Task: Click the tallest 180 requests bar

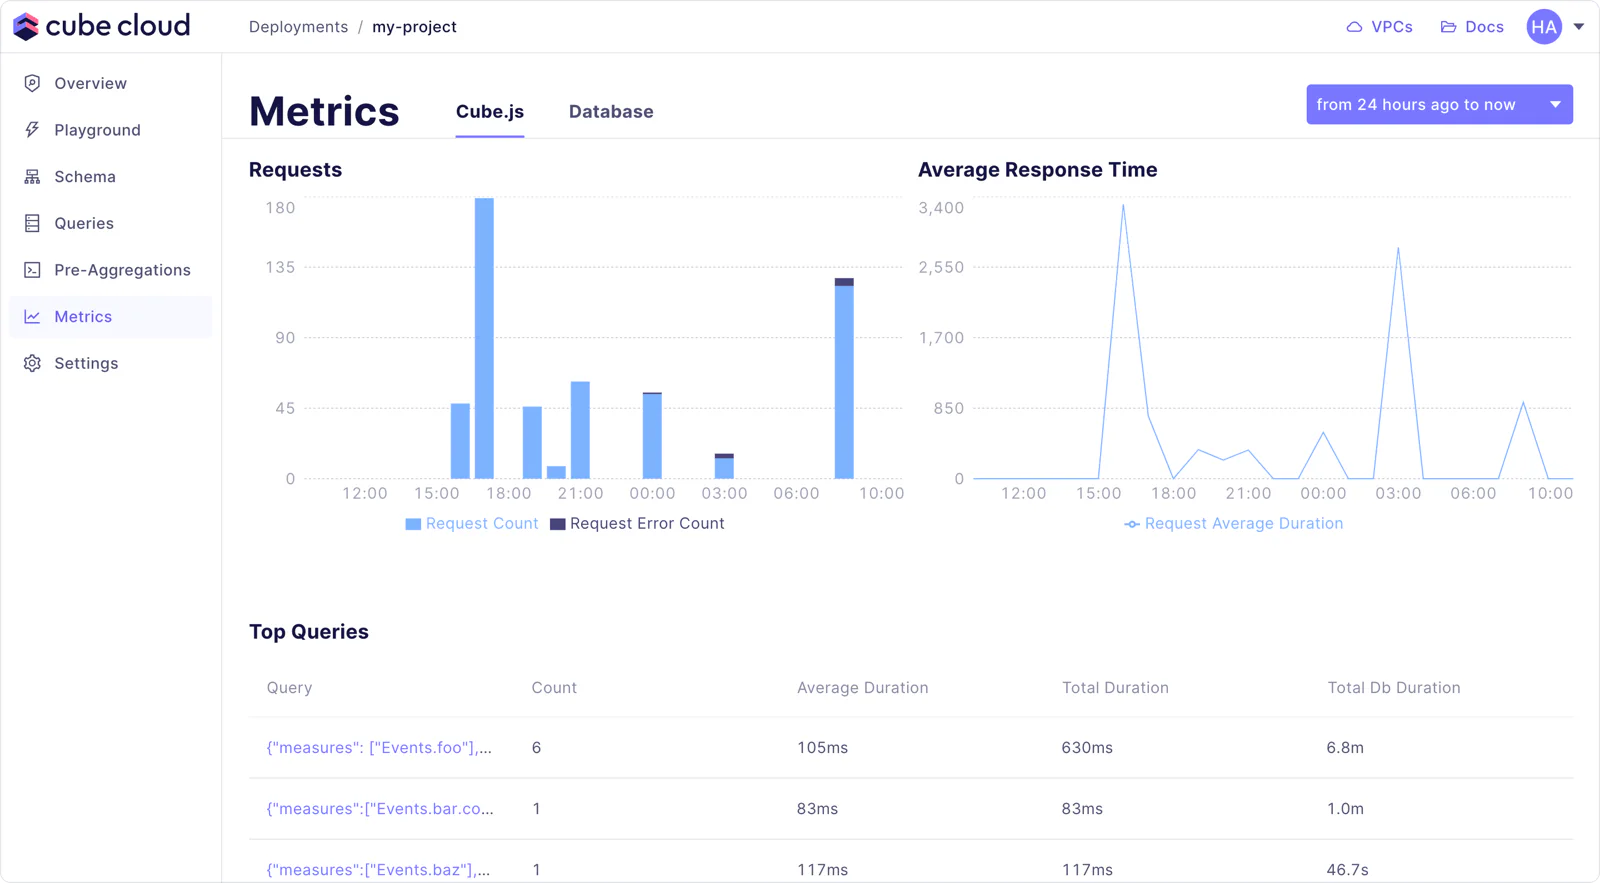Action: click(x=484, y=338)
